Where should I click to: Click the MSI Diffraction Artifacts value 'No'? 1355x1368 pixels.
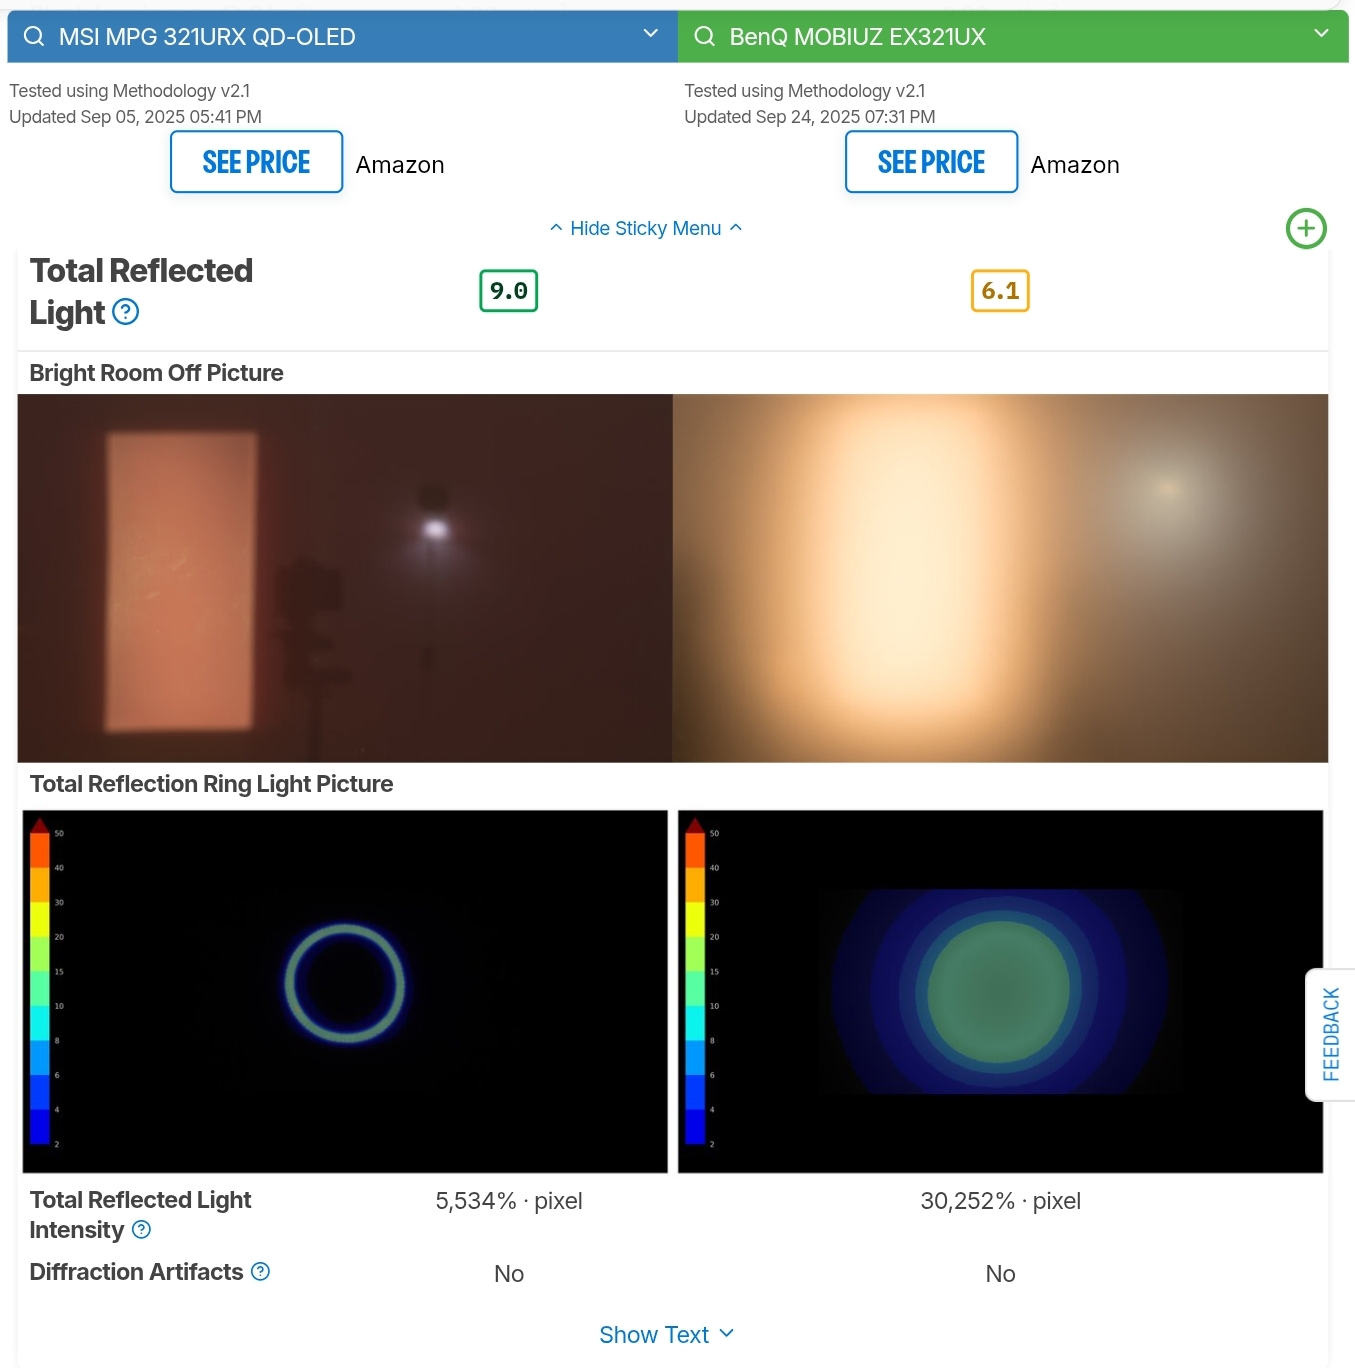(x=509, y=1274)
